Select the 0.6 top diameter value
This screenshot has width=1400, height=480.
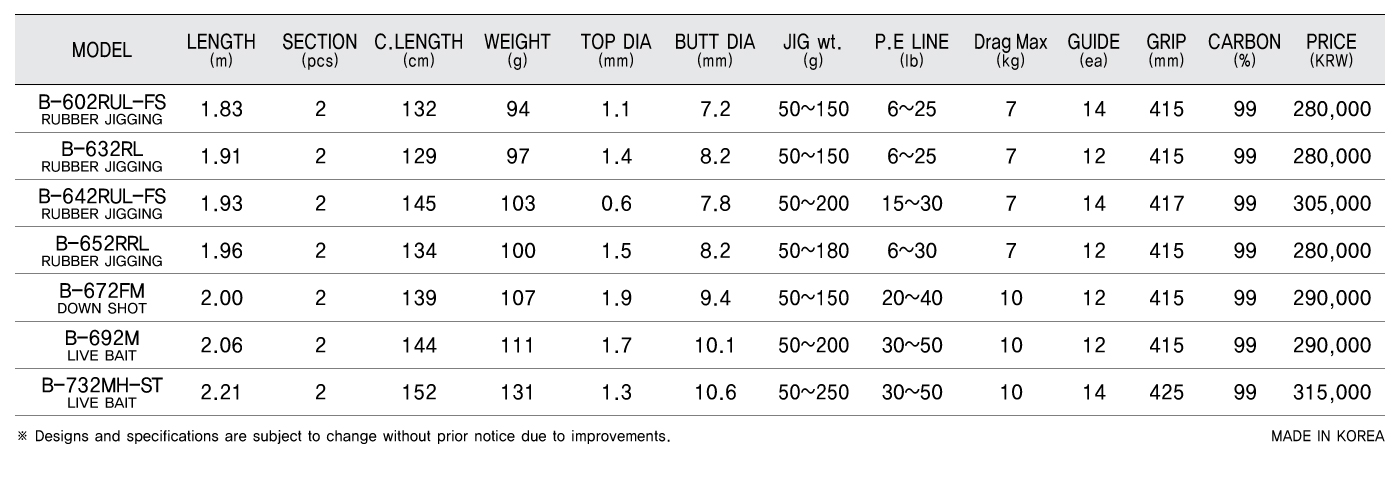617,204
